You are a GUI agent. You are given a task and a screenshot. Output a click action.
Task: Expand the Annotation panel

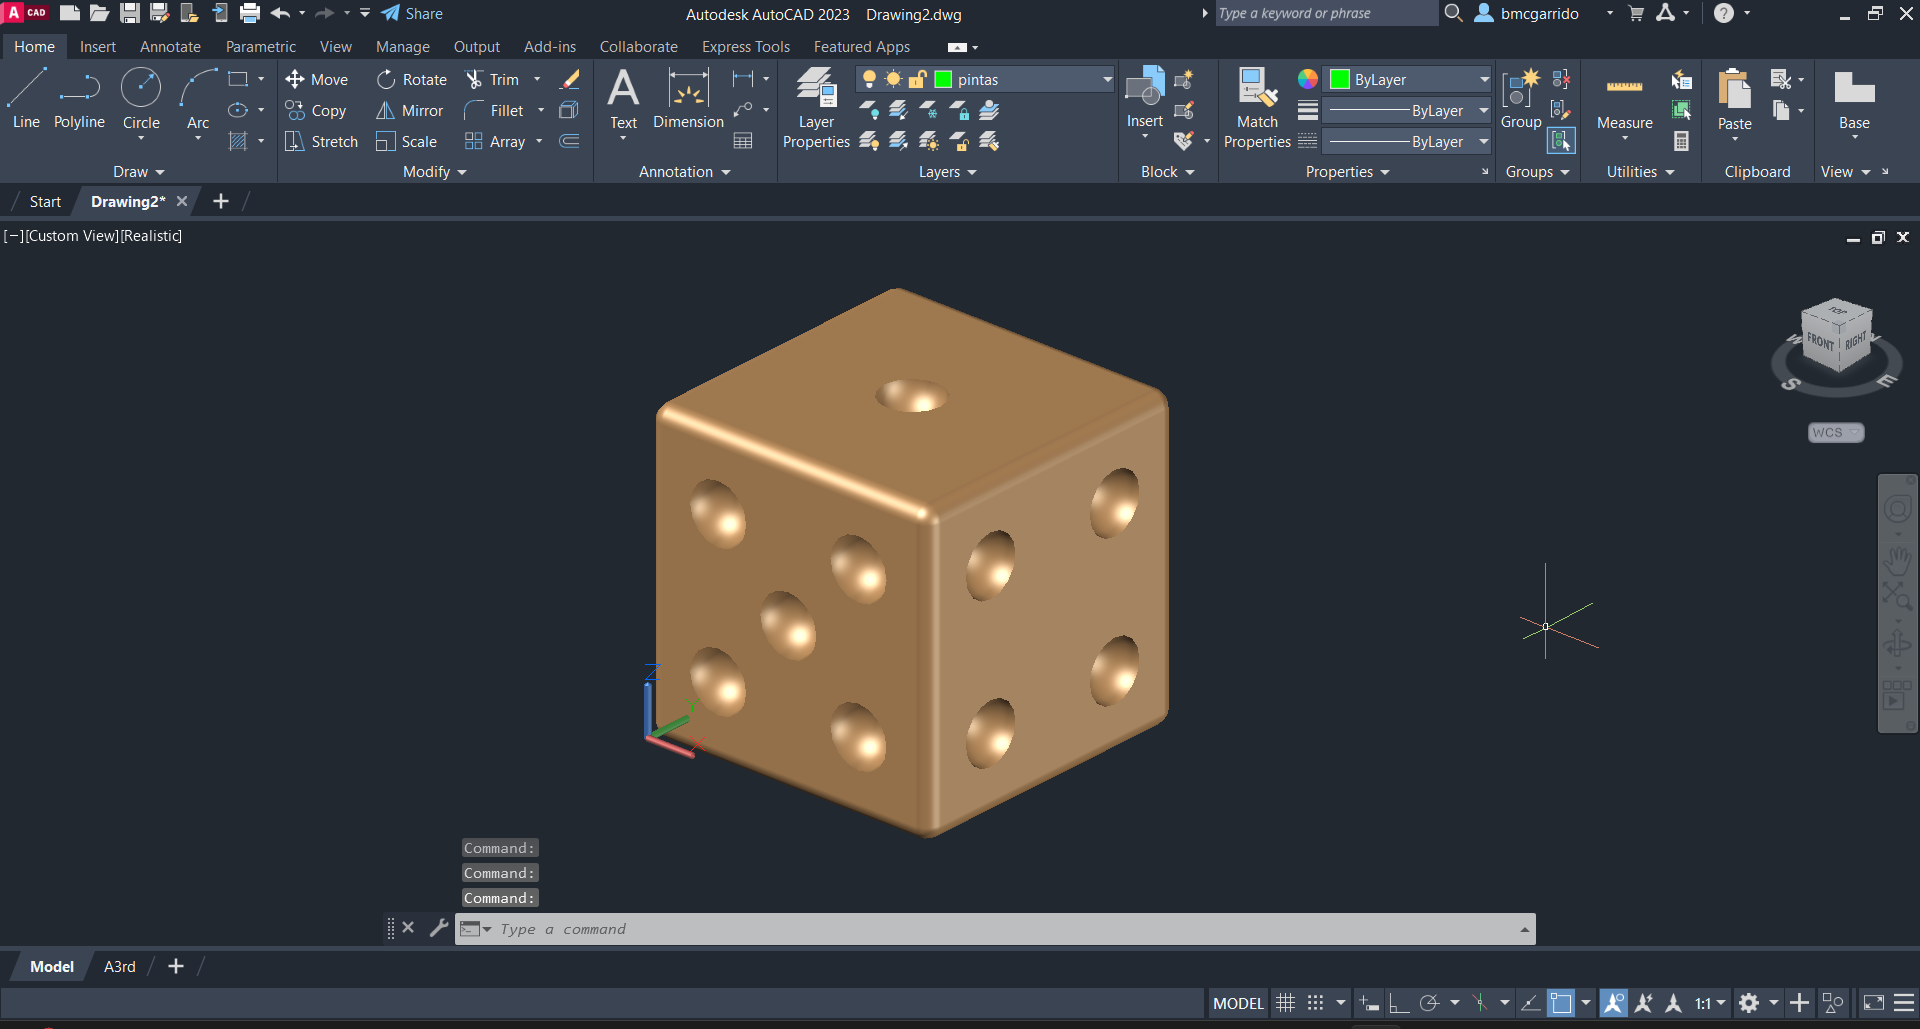tap(685, 172)
